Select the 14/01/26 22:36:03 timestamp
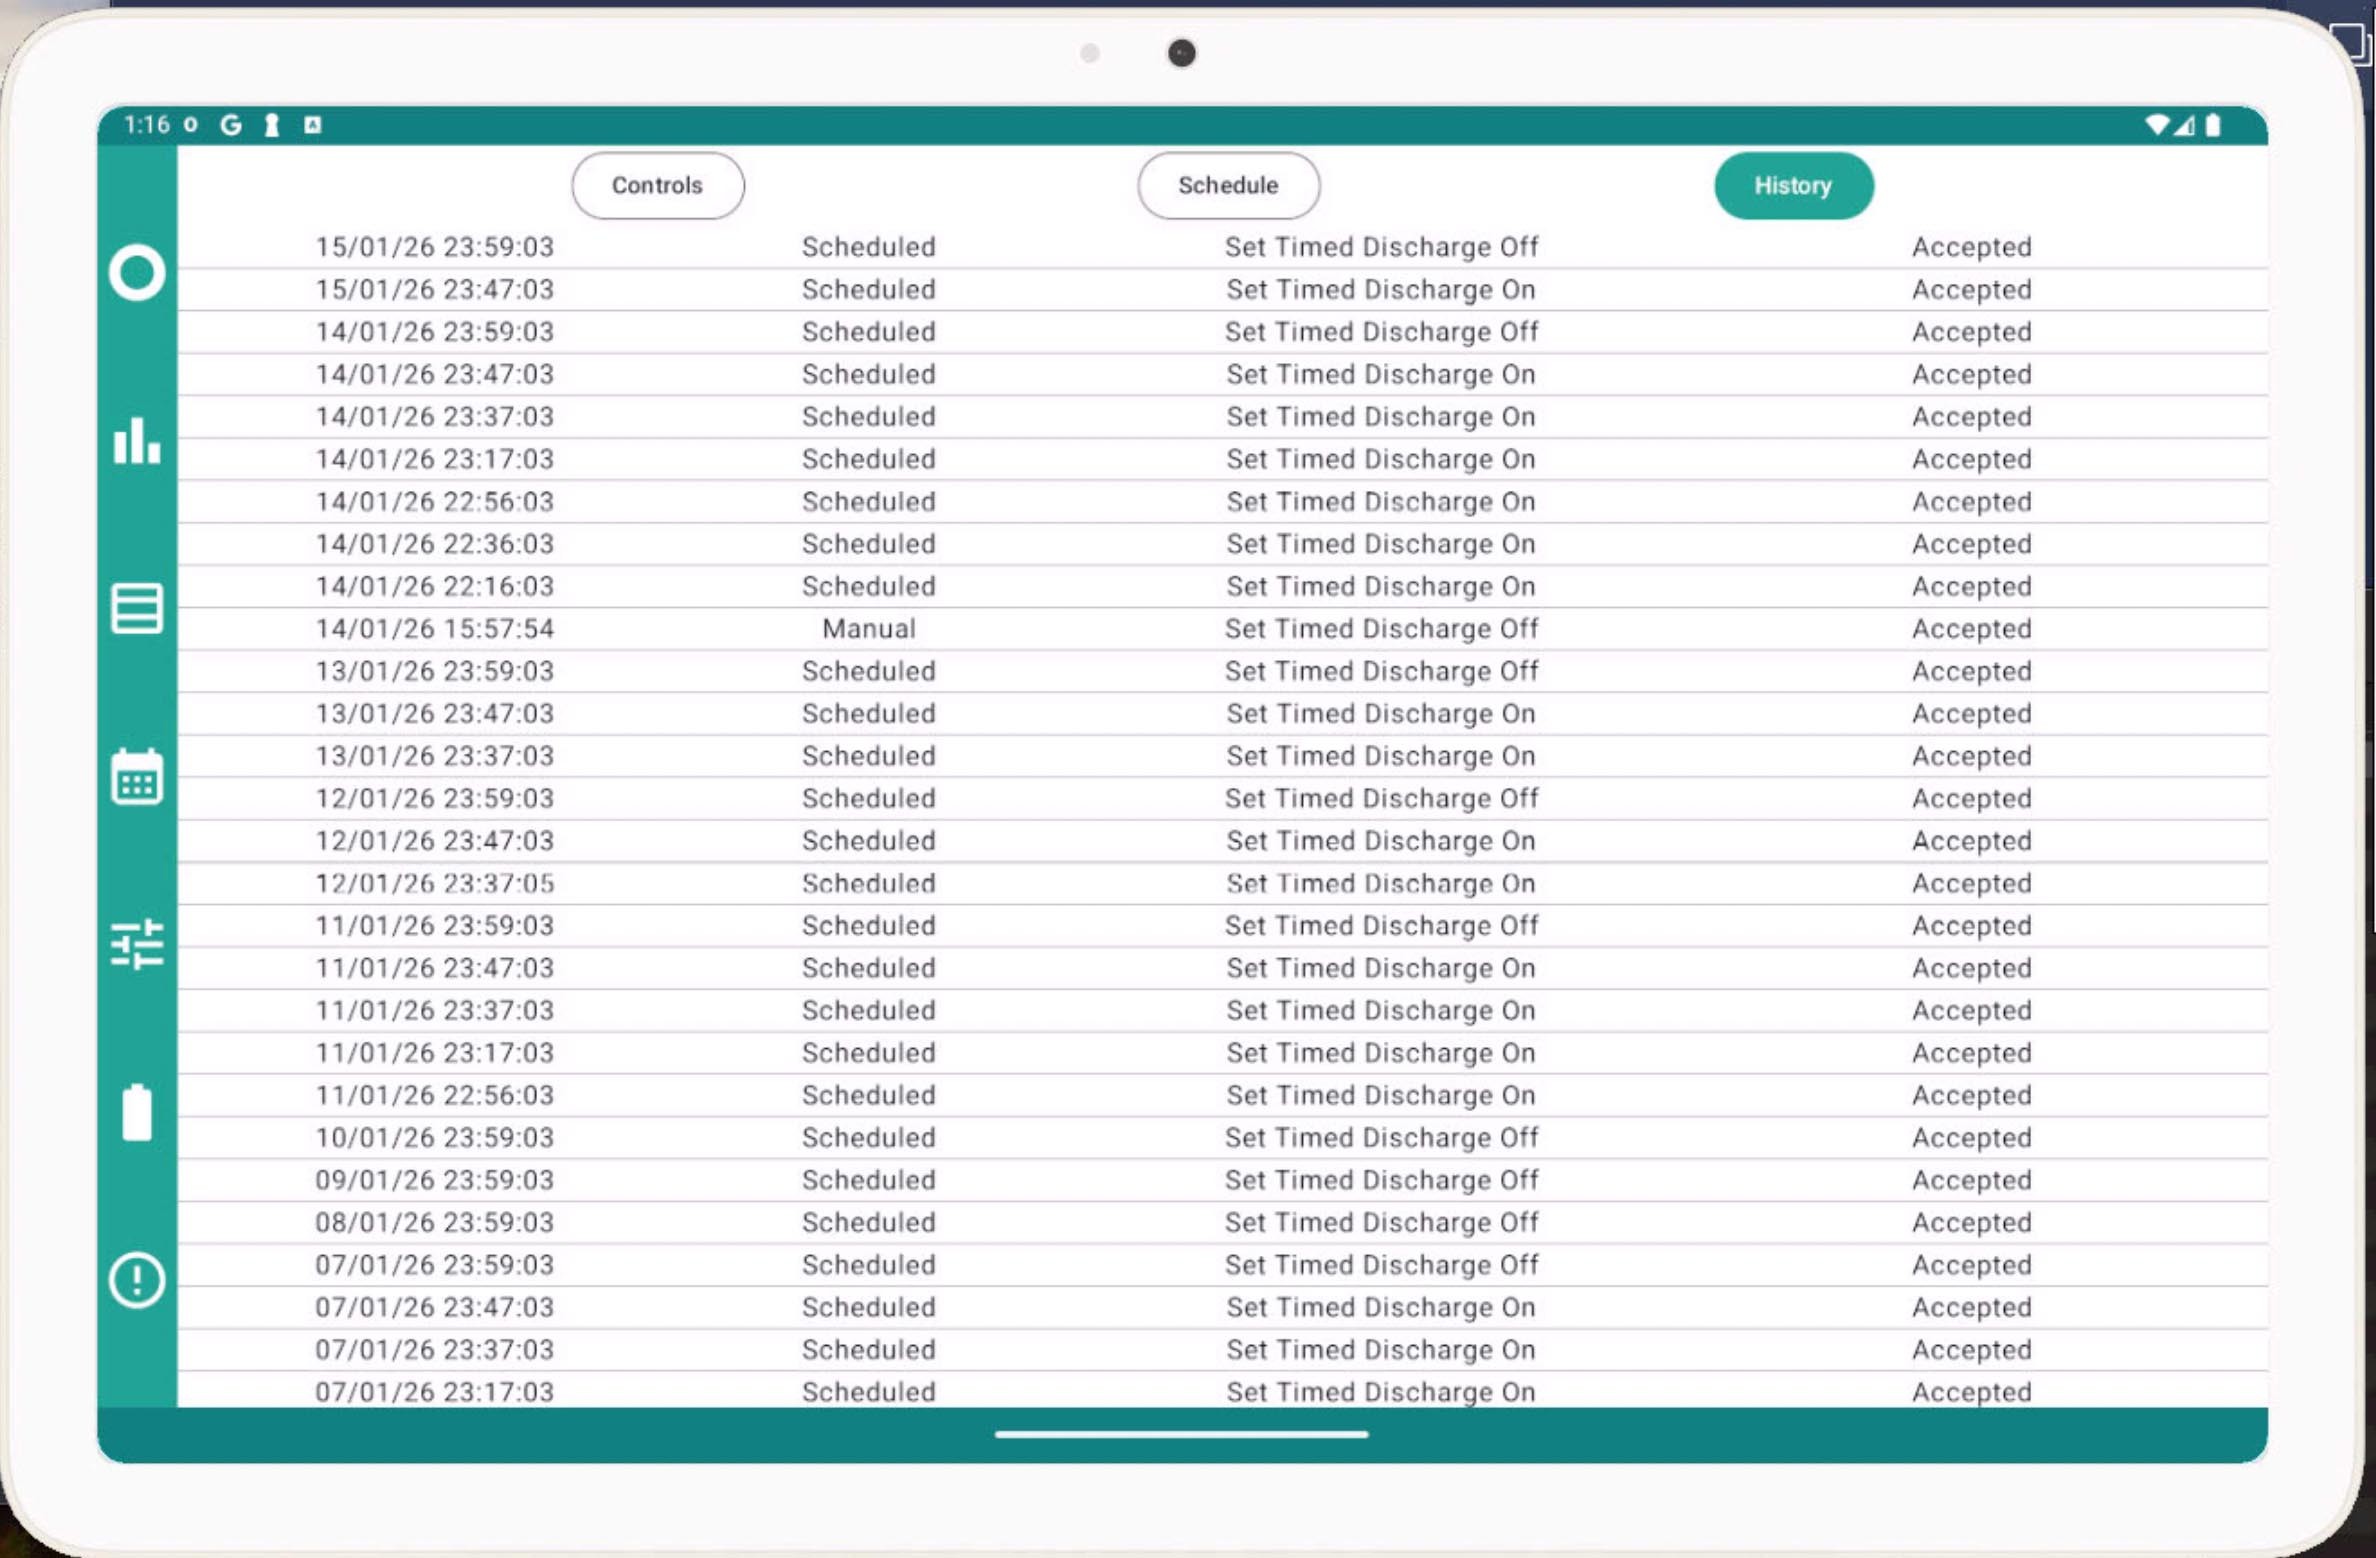 [435, 544]
